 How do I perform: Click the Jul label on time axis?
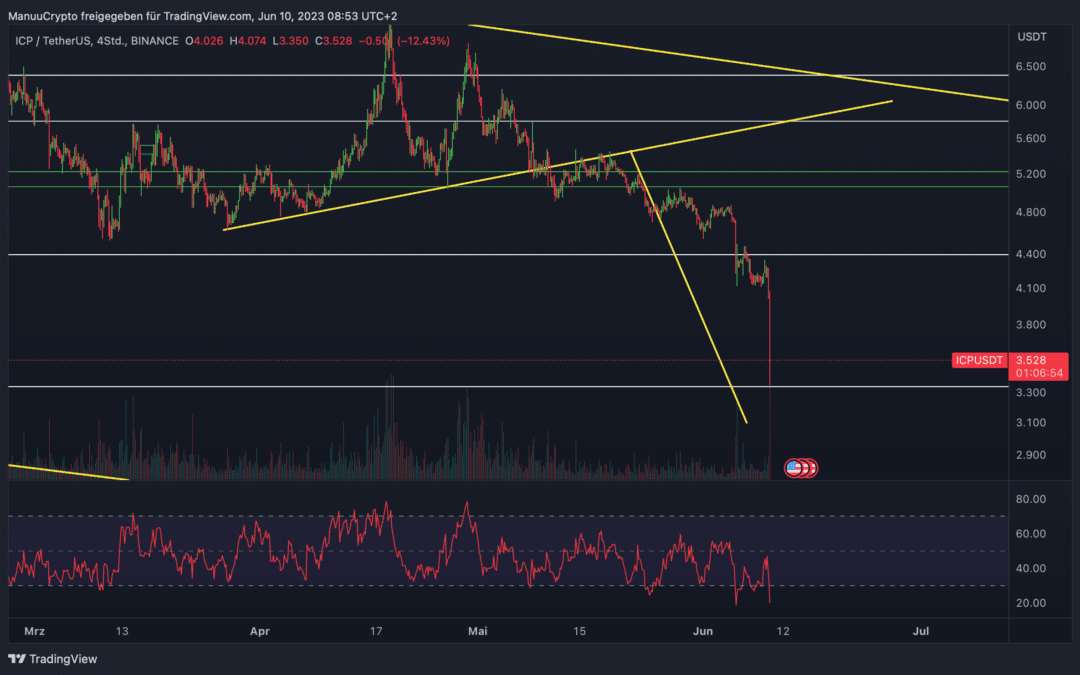[920, 631]
